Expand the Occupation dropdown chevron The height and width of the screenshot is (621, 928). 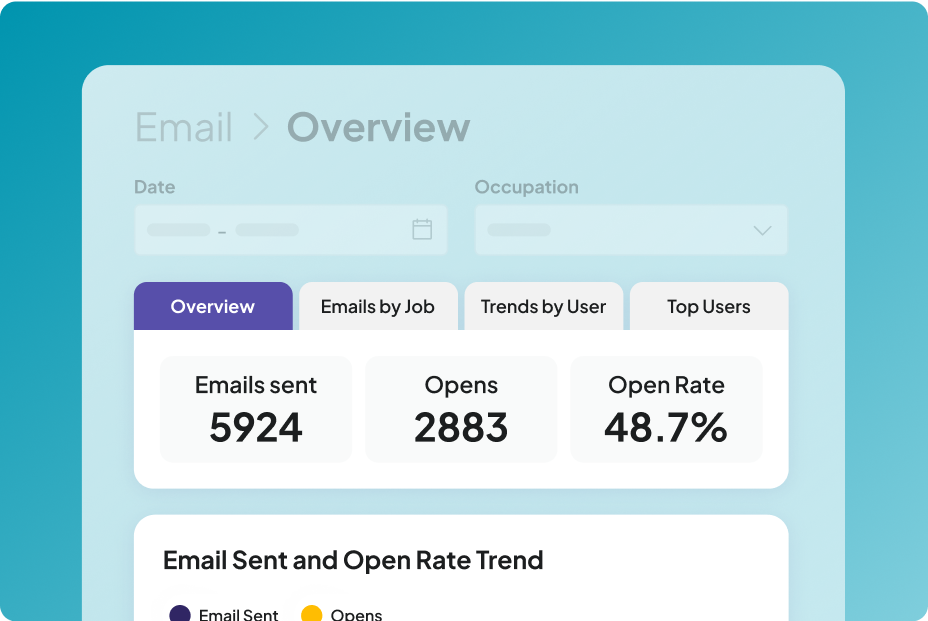coord(762,230)
